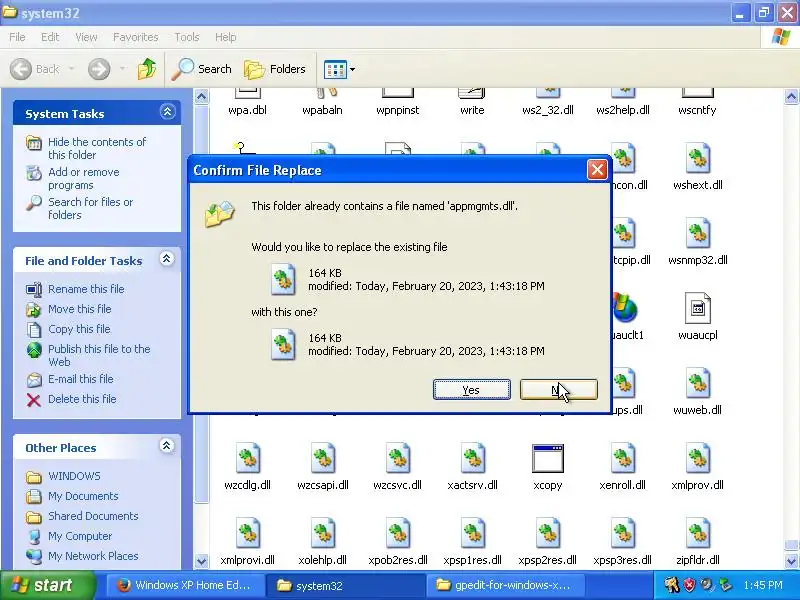Open the Tools menu

pyautogui.click(x=187, y=37)
